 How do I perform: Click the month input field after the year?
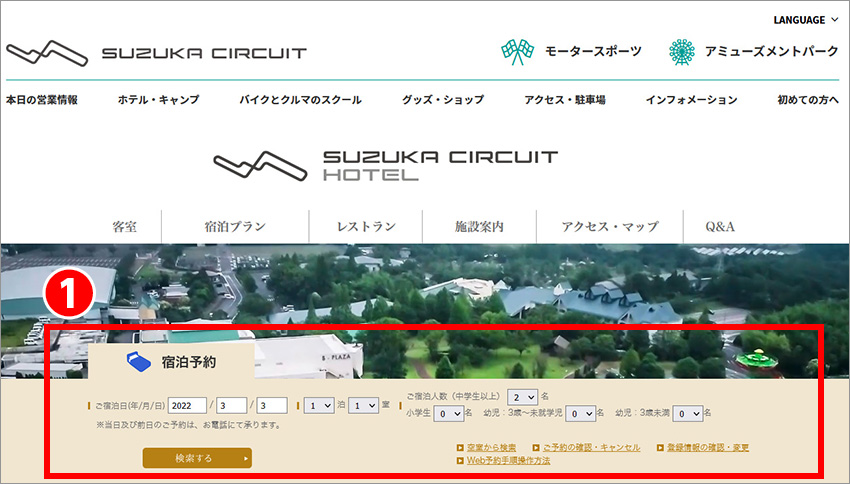(x=231, y=405)
